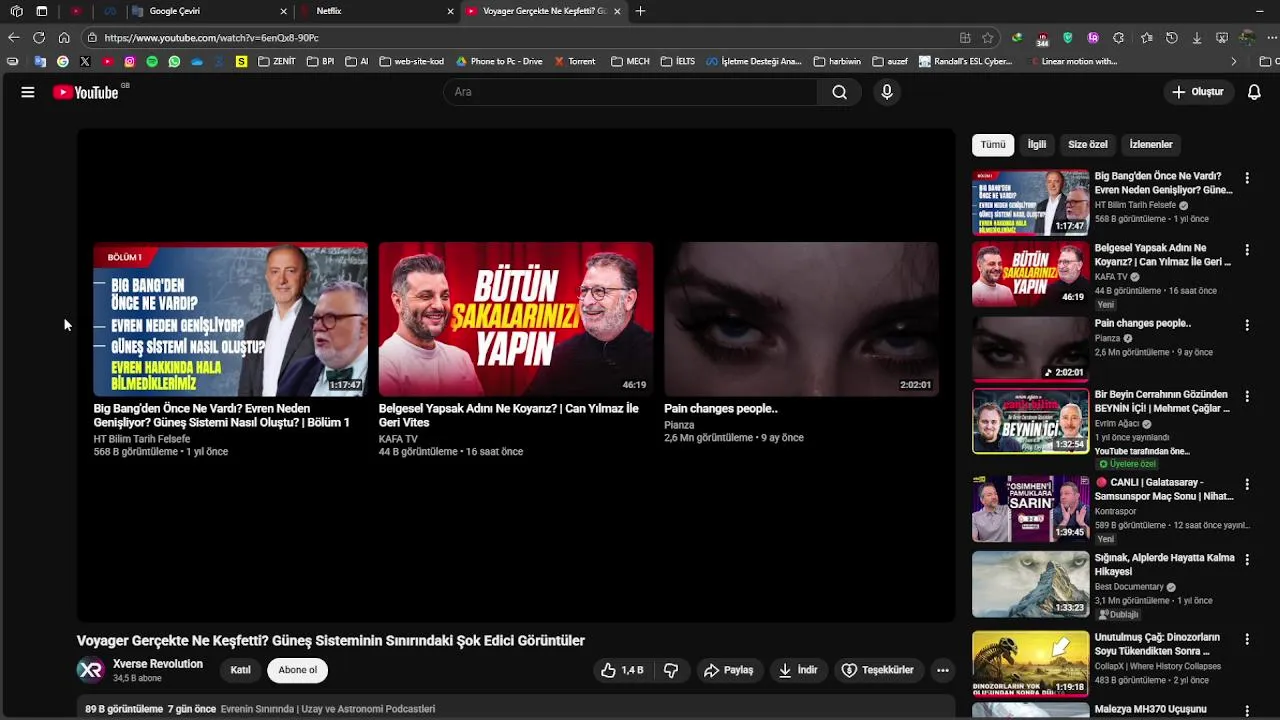Close the Google Çeviri tab
This screenshot has width=1280, height=720.
pos(284,11)
